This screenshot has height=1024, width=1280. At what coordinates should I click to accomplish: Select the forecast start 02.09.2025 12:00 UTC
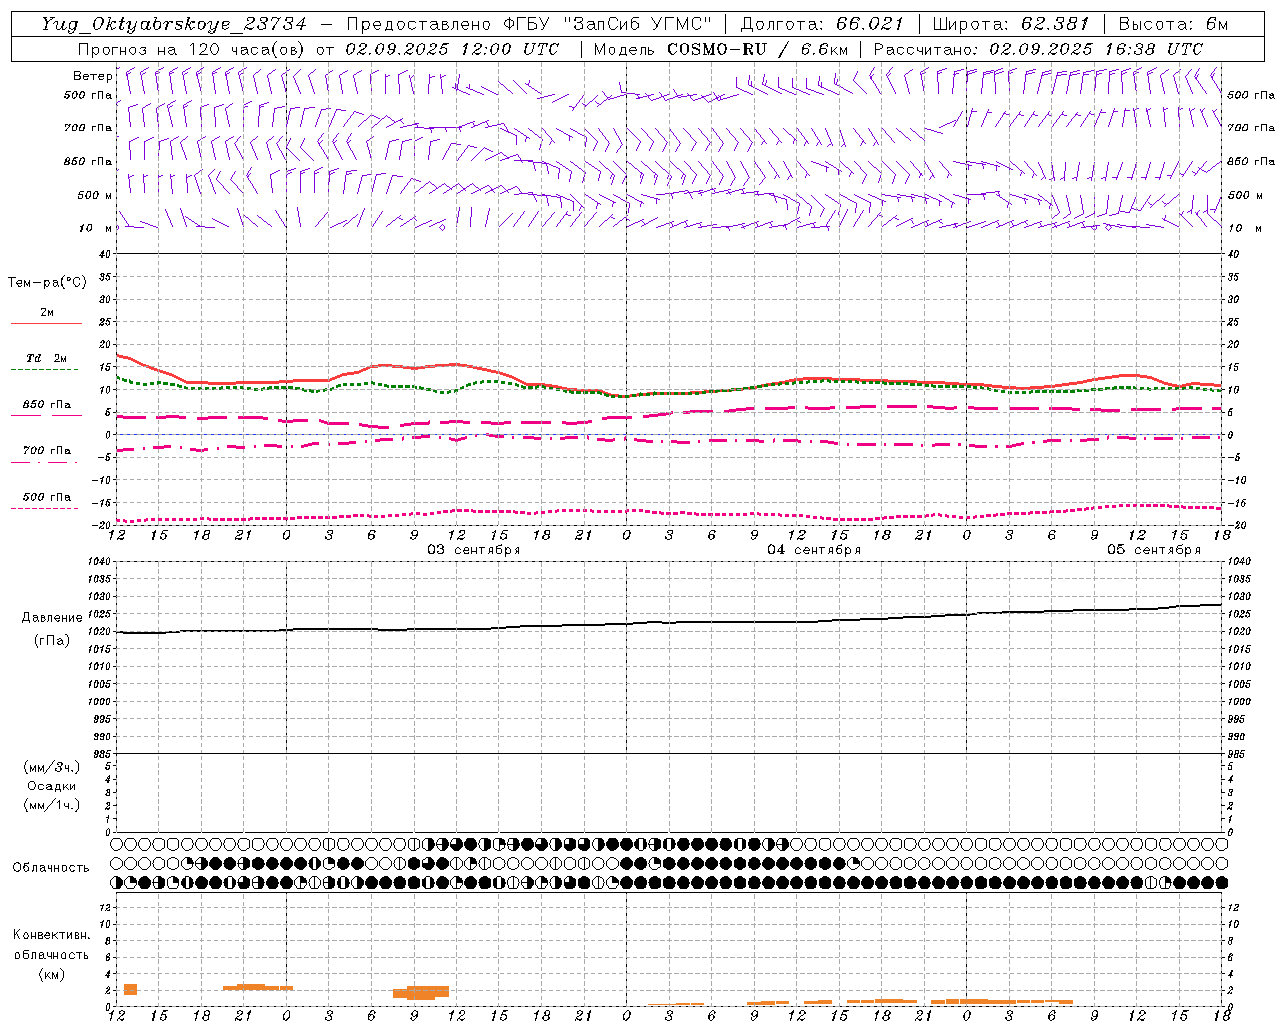click(x=452, y=48)
